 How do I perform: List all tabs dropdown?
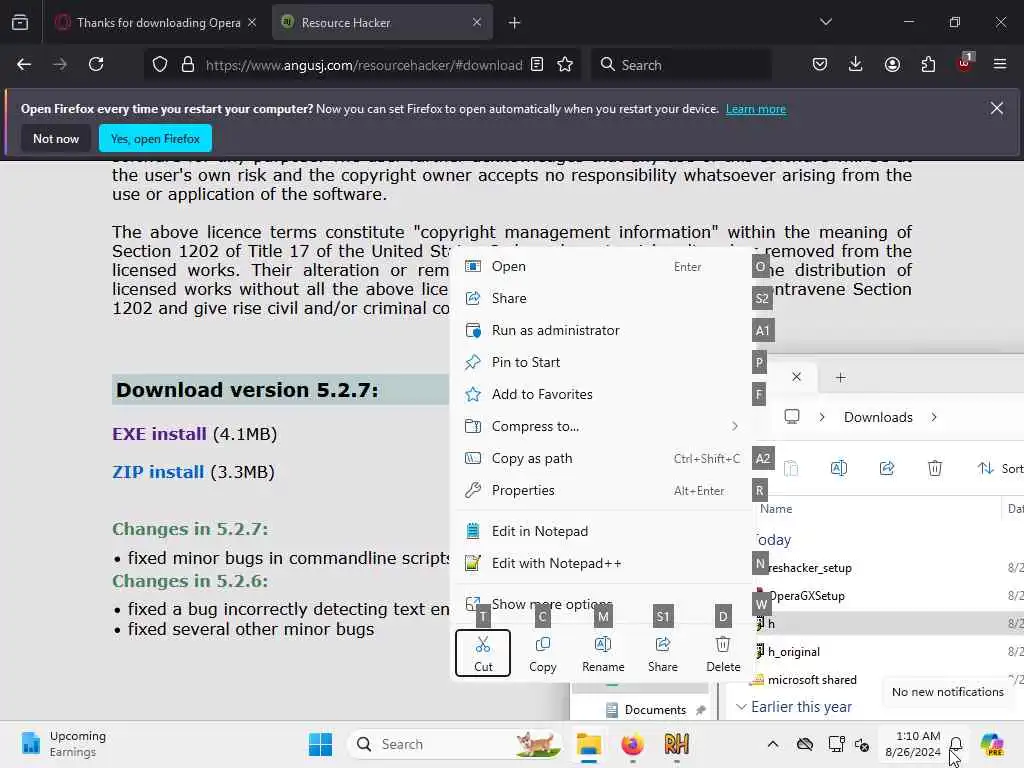(826, 22)
